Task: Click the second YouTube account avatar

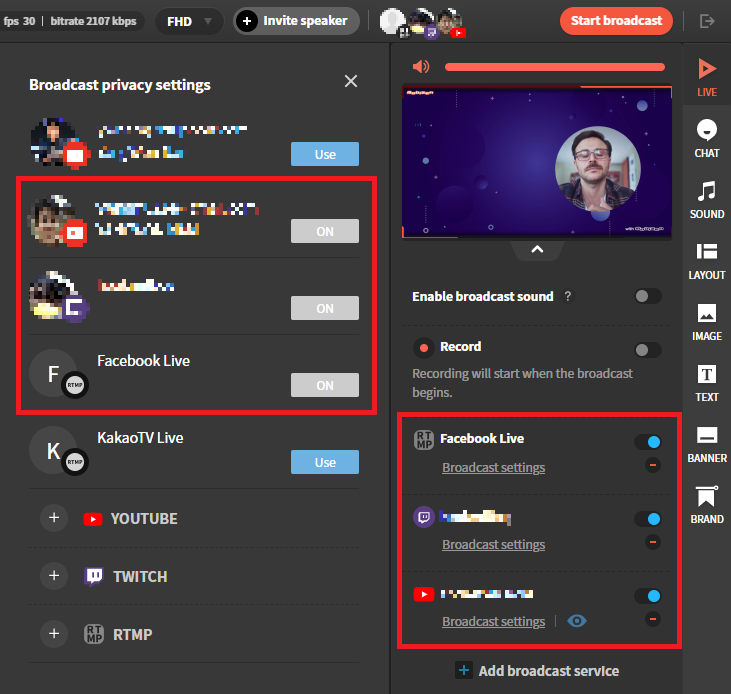Action: point(51,218)
